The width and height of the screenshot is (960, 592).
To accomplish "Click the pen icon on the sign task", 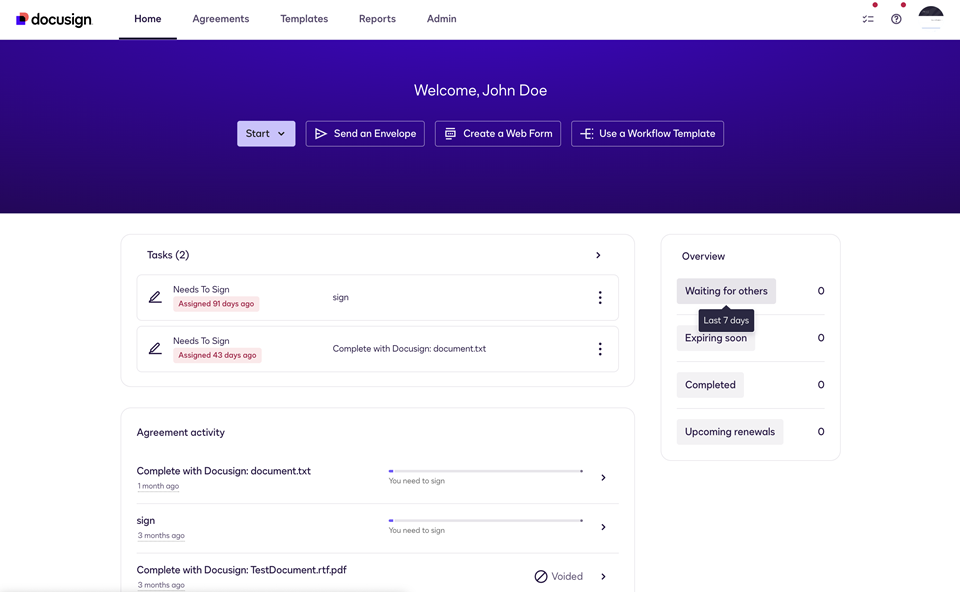I will (x=155, y=297).
